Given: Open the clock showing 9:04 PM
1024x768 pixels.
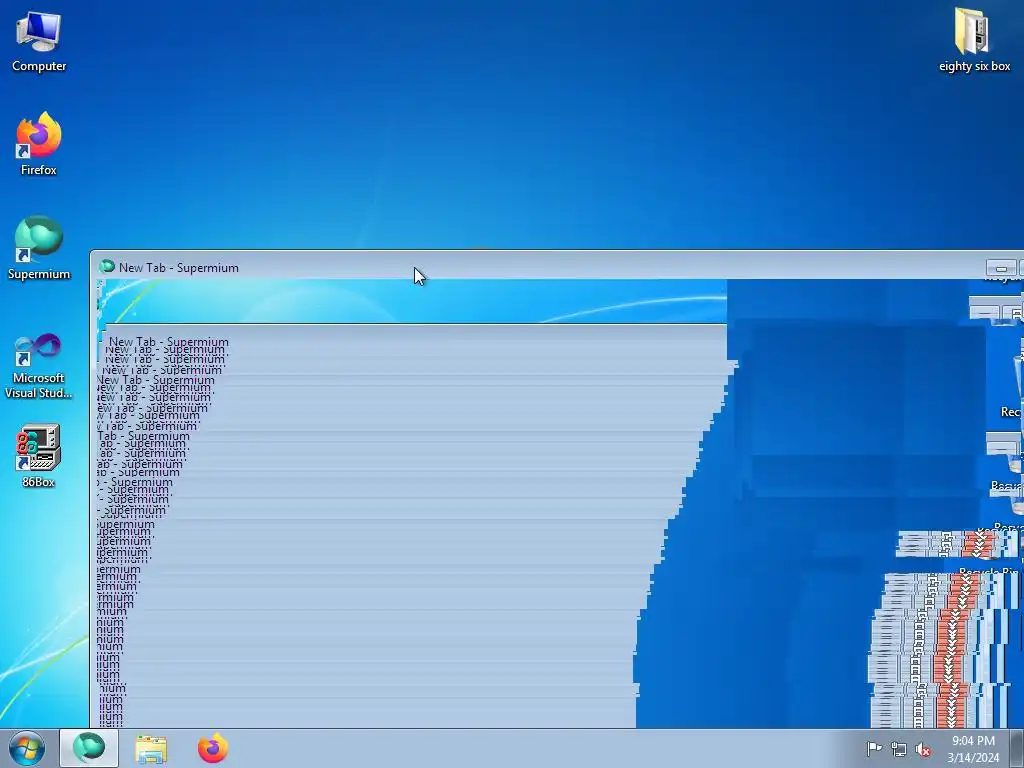Looking at the screenshot, I should (973, 749).
